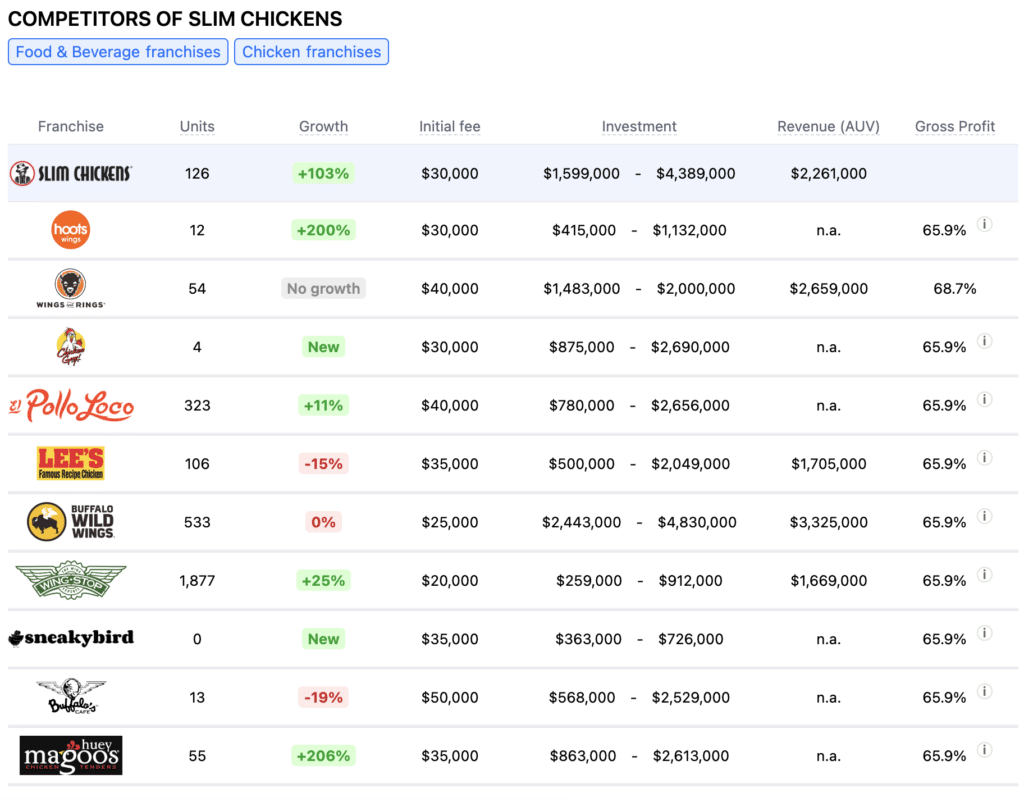Click the Units column header
Viewport: 1024px width, 802px height.
(197, 126)
